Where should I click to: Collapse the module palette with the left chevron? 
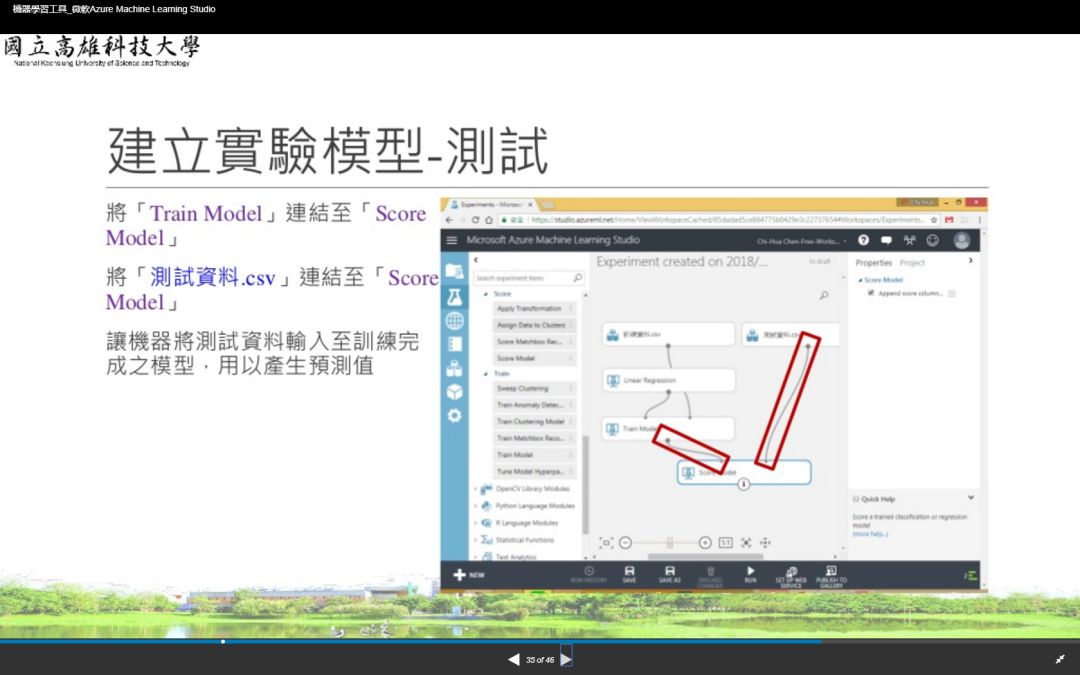pos(476,260)
